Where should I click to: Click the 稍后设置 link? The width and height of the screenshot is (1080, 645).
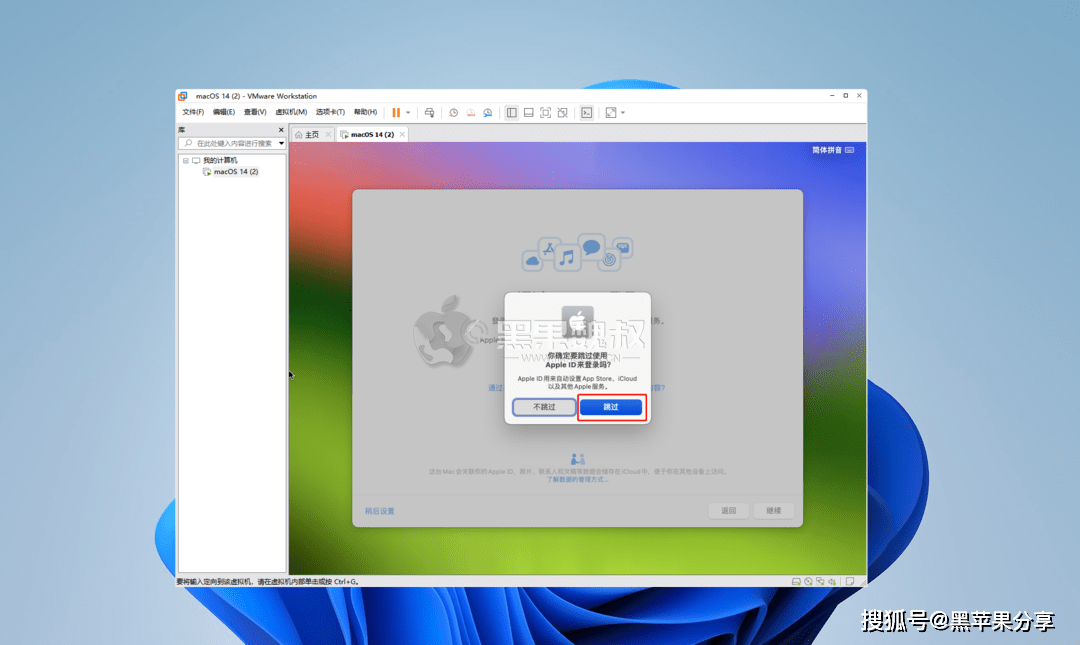(380, 511)
